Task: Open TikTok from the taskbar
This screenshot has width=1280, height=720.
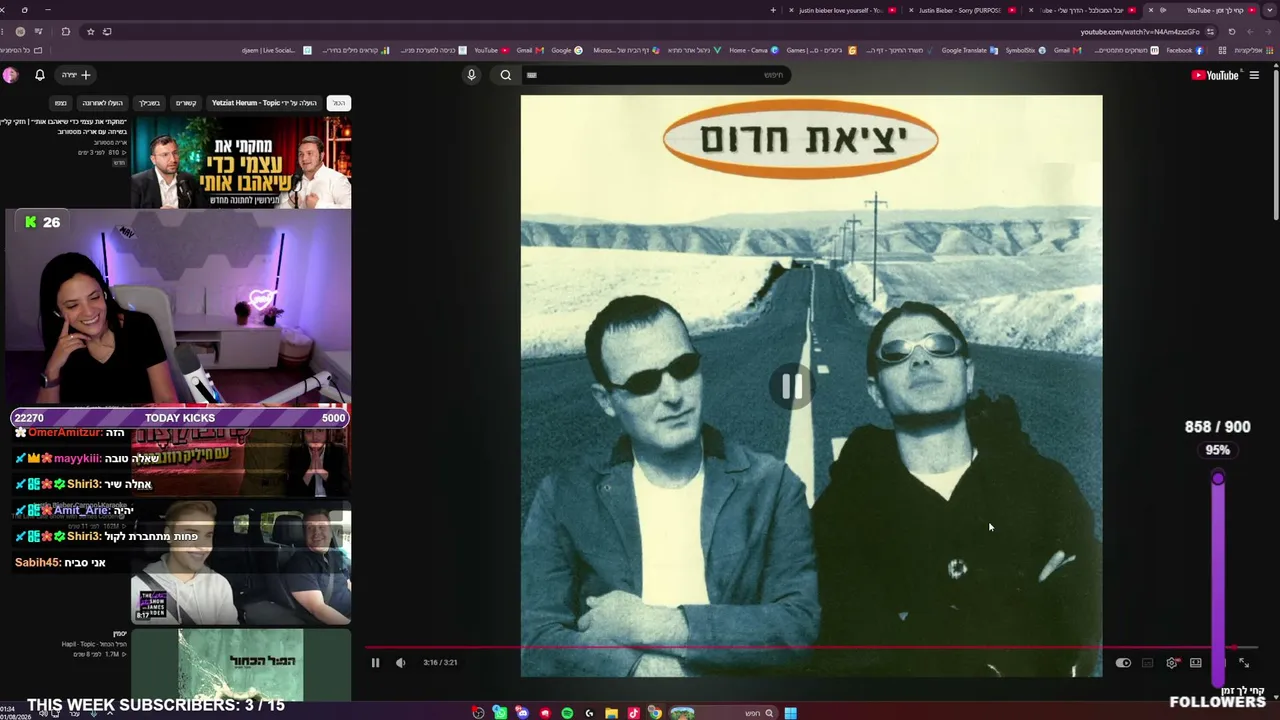Action: point(633,713)
